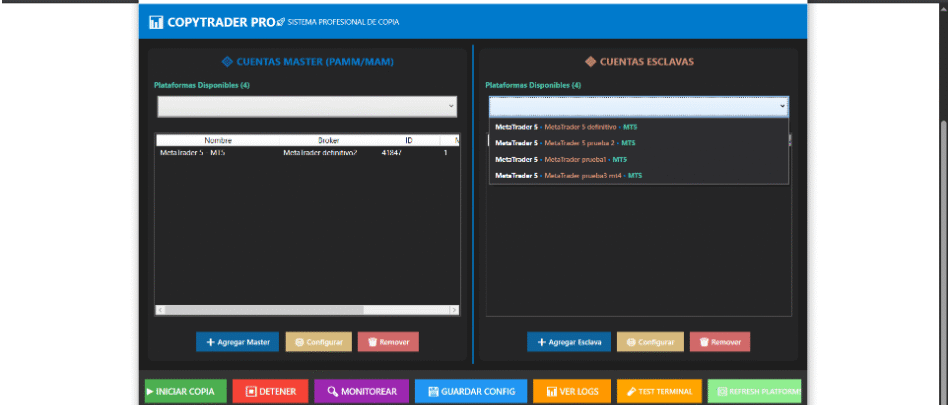The width and height of the screenshot is (950, 405).
Task: Remove the slave account with Remover
Action: tap(719, 342)
